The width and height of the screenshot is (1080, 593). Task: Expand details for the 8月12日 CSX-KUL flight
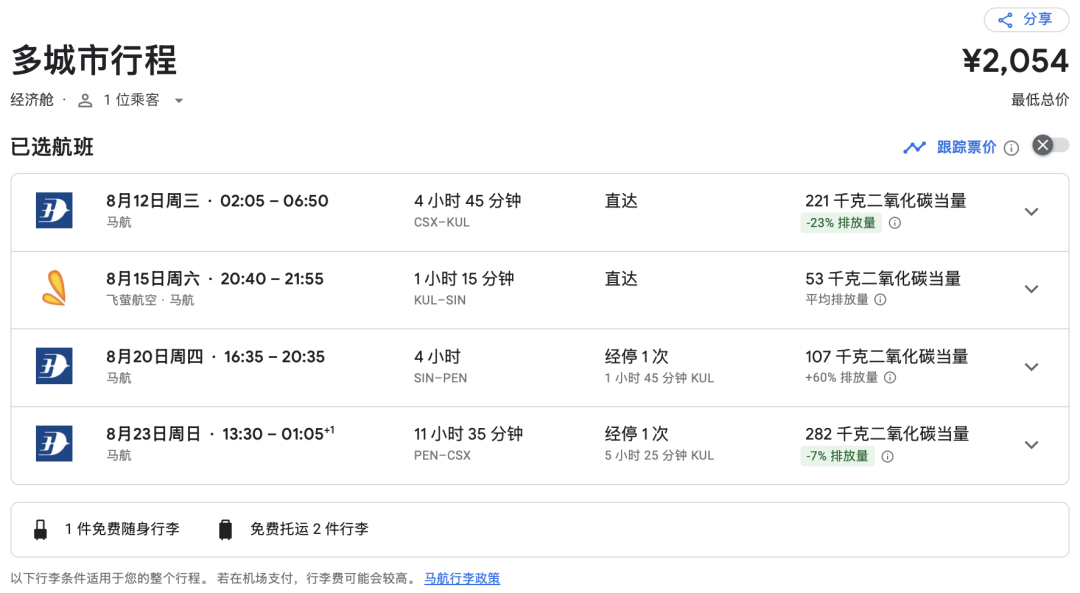(x=1031, y=211)
